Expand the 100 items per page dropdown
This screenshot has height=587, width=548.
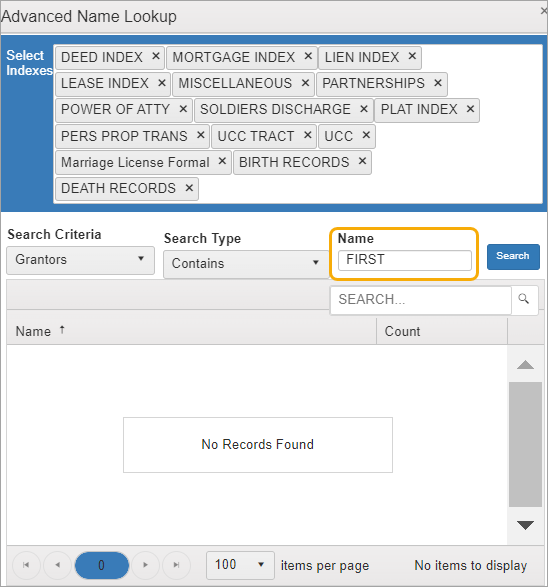click(x=240, y=565)
